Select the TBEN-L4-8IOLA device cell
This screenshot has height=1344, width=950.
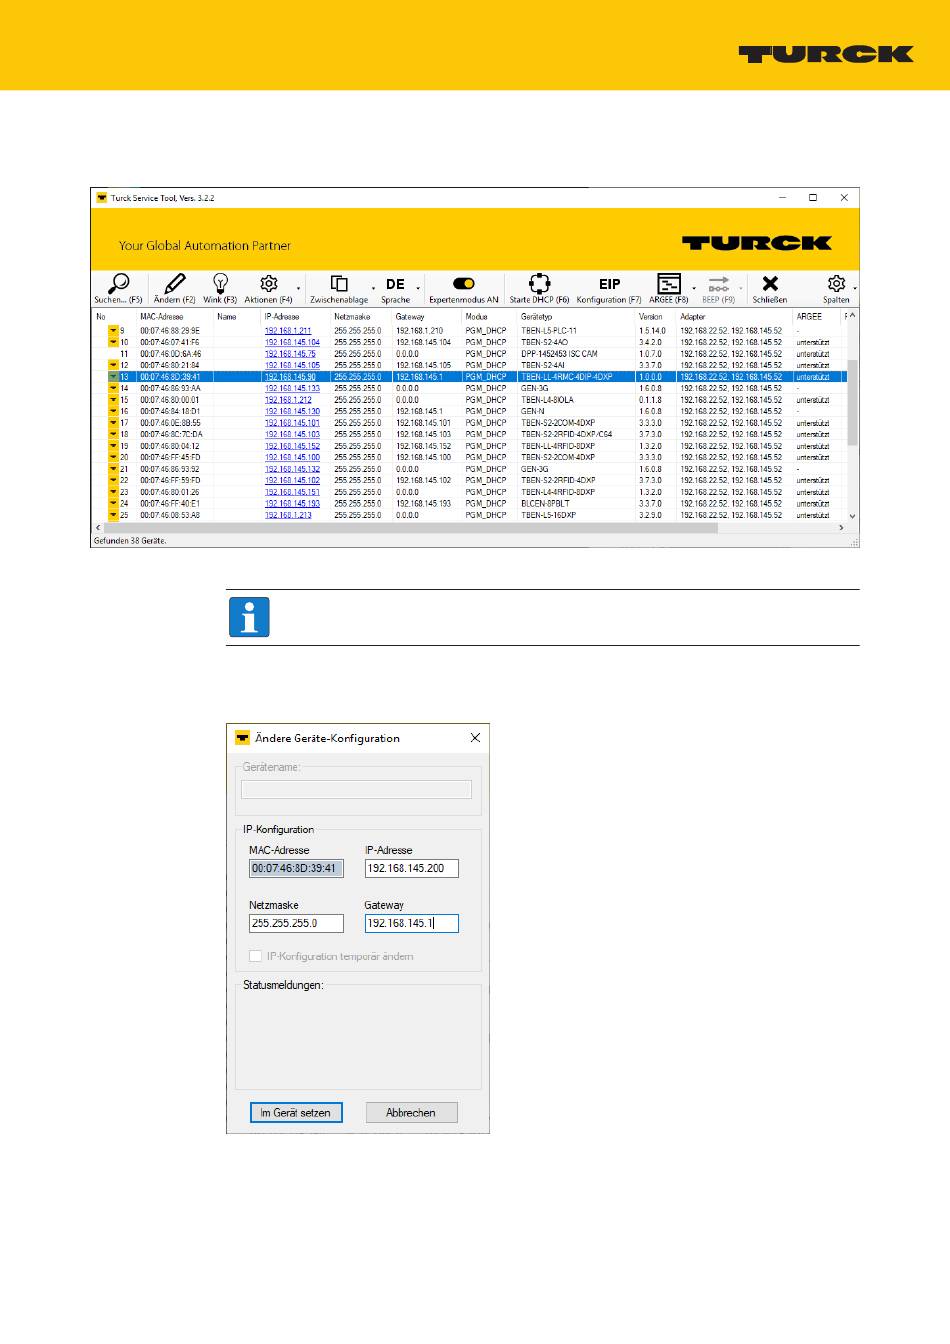point(547,400)
